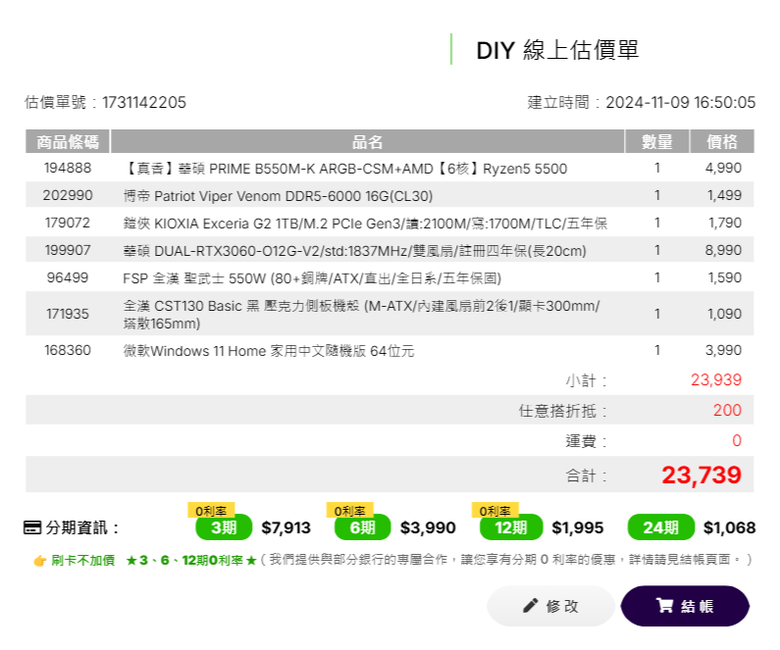
Task: Click the DIY 線上估價單 title
Action: click(x=558, y=50)
